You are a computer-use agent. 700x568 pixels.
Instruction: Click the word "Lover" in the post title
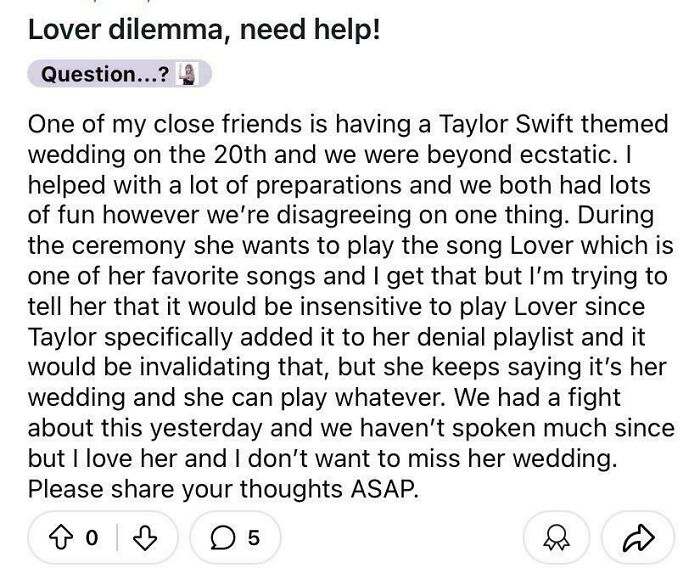(65, 30)
